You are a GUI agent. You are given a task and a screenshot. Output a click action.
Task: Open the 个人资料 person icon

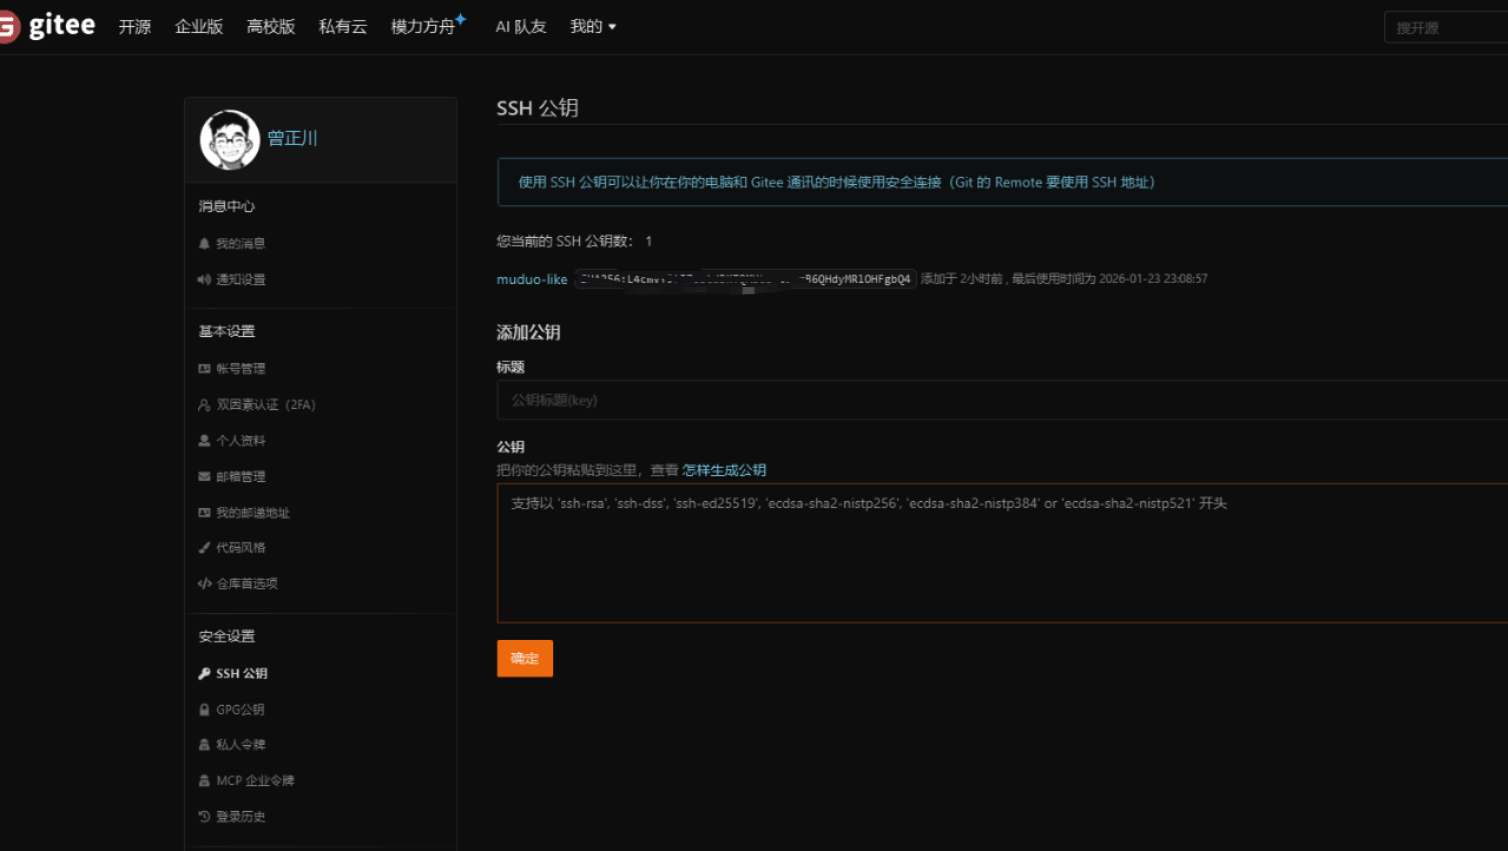click(204, 440)
